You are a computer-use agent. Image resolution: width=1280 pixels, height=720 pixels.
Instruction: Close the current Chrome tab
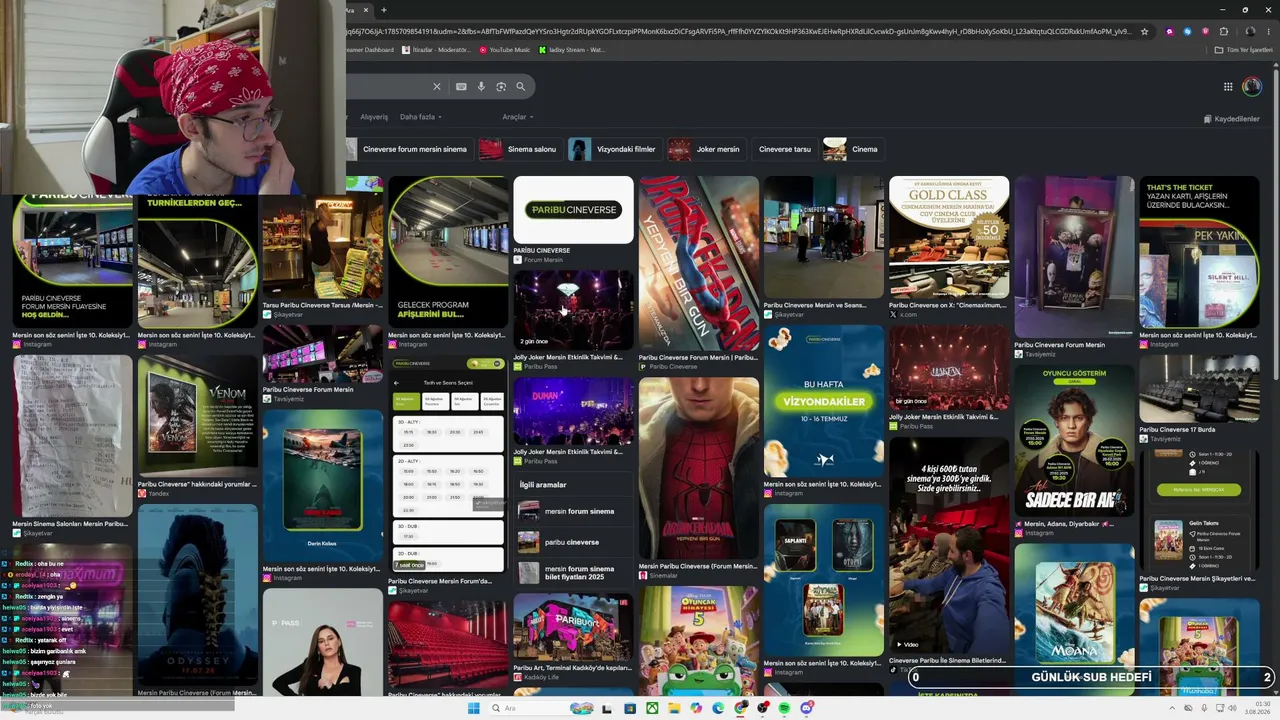click(365, 10)
